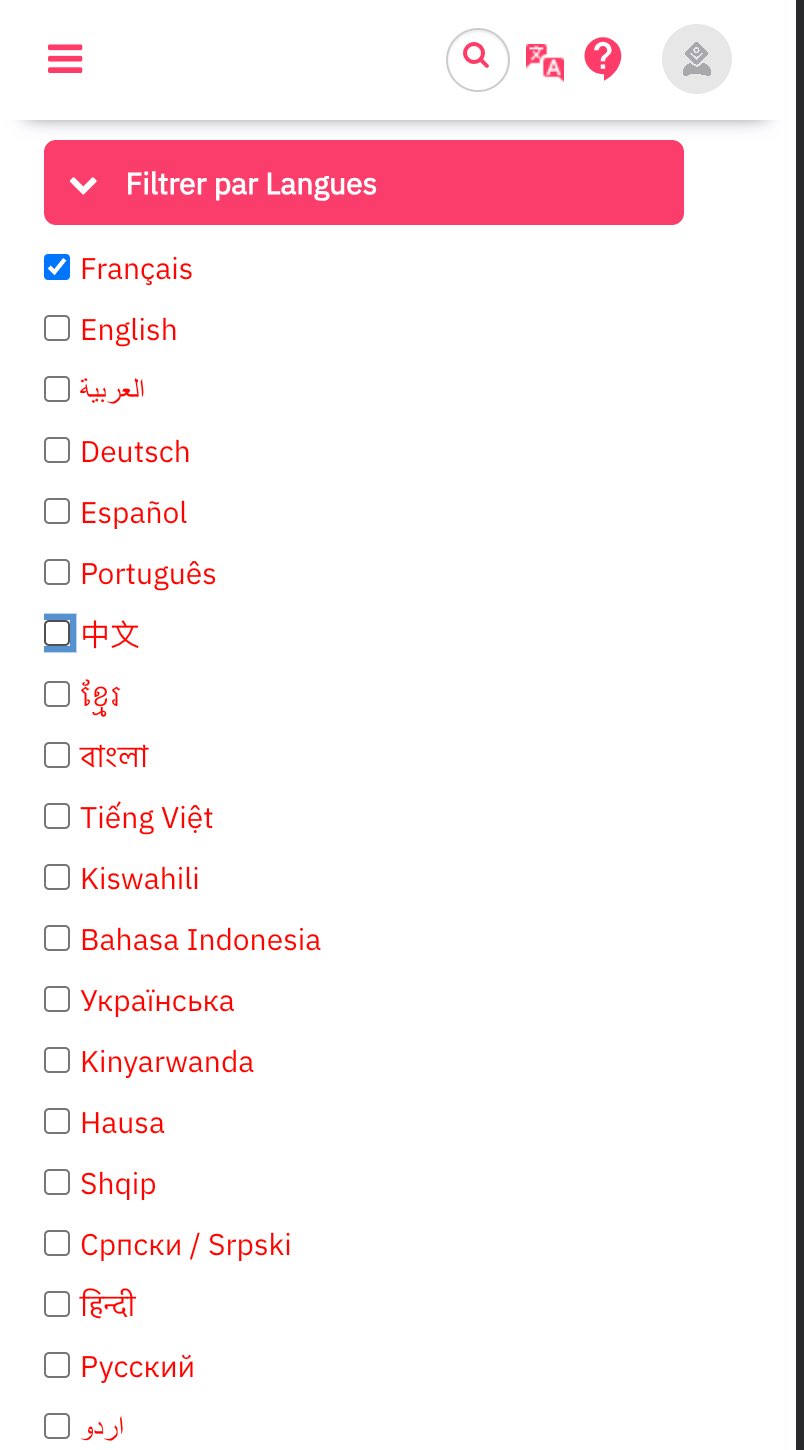Check the focused 中文 checkbox
Screen dimensions: 804x1450
click(x=58, y=633)
